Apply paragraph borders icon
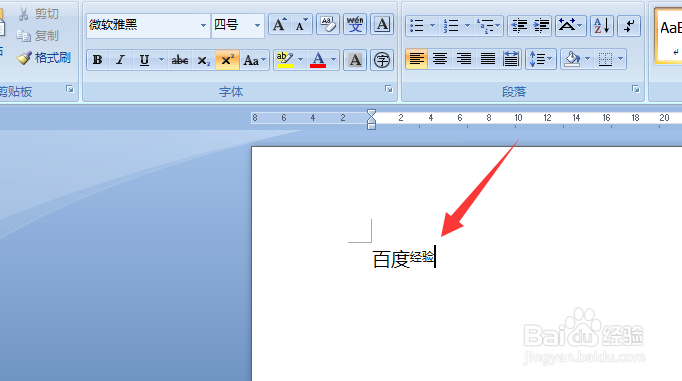This screenshot has width=682, height=381. tap(605, 59)
